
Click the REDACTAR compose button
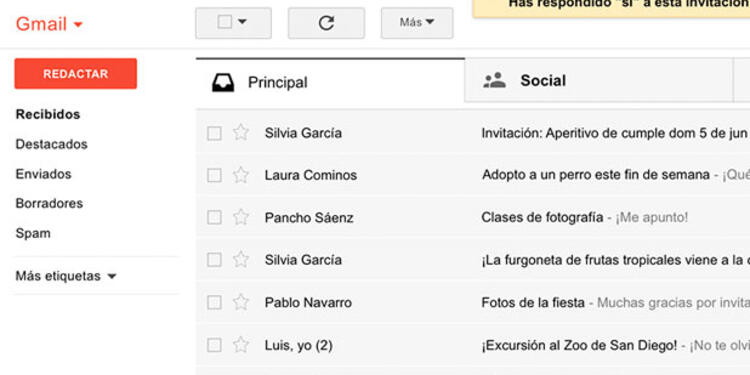76,74
